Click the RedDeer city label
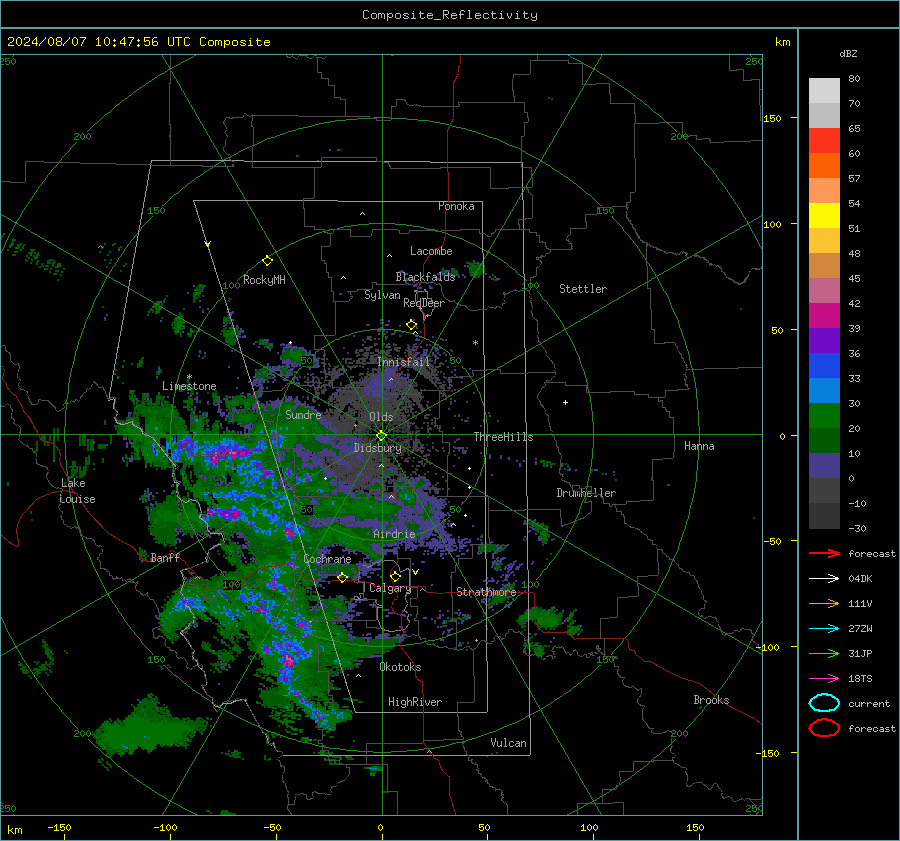Screen dimensions: 900x841 pos(424,303)
